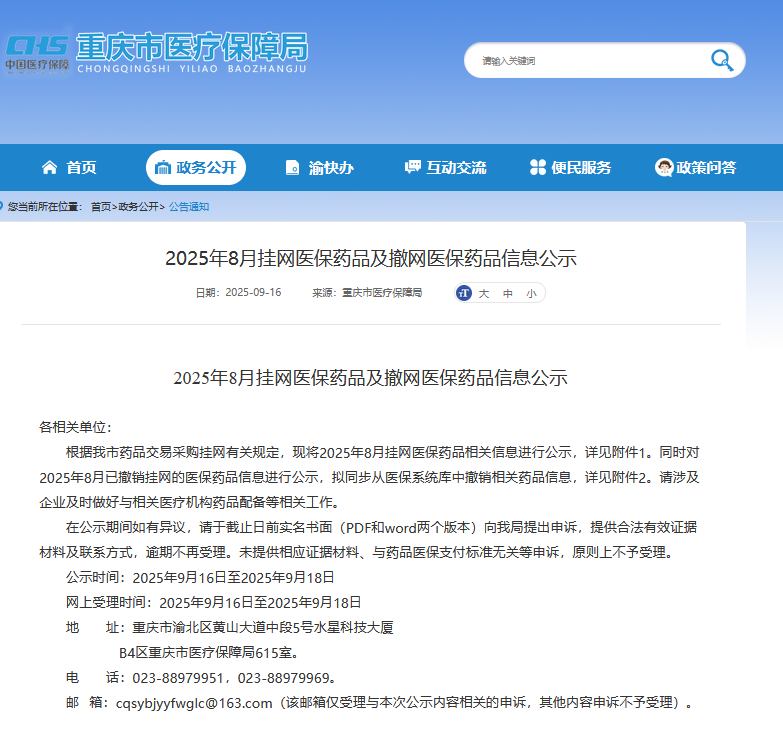Click the clover icon beside 便民服务
The width and height of the screenshot is (783, 735).
pyautogui.click(x=538, y=167)
